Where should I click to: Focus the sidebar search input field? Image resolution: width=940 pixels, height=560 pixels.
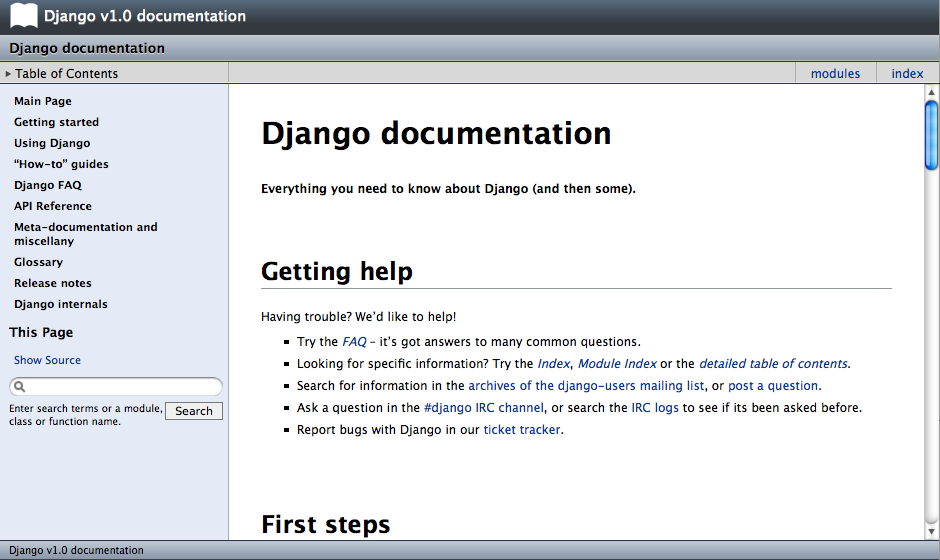[122, 387]
